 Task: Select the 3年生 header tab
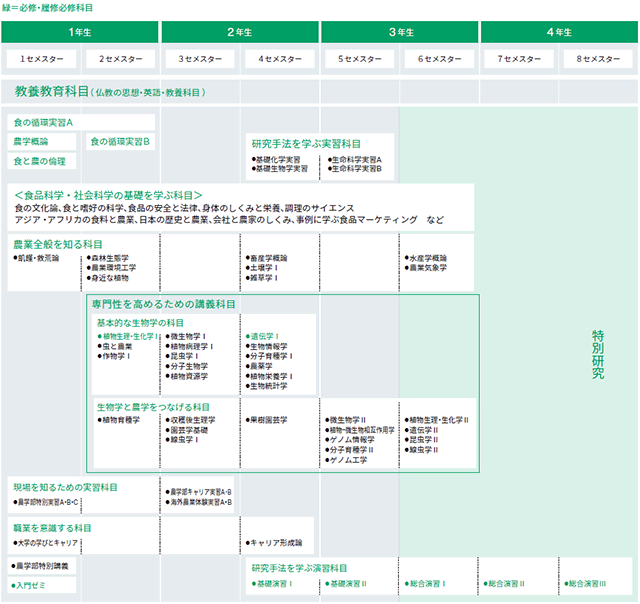pyautogui.click(x=399, y=32)
